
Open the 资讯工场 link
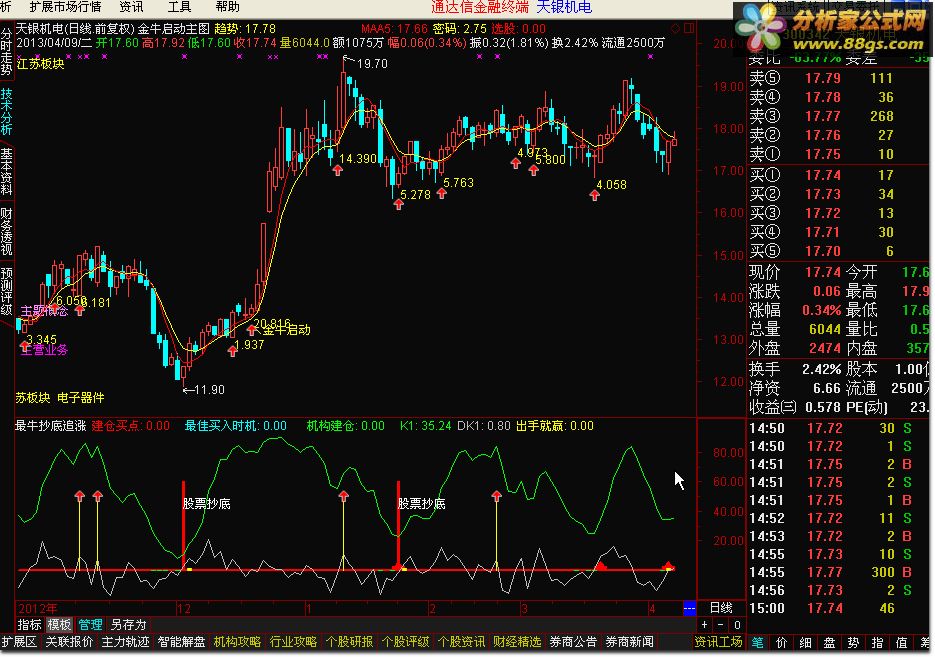click(x=719, y=642)
